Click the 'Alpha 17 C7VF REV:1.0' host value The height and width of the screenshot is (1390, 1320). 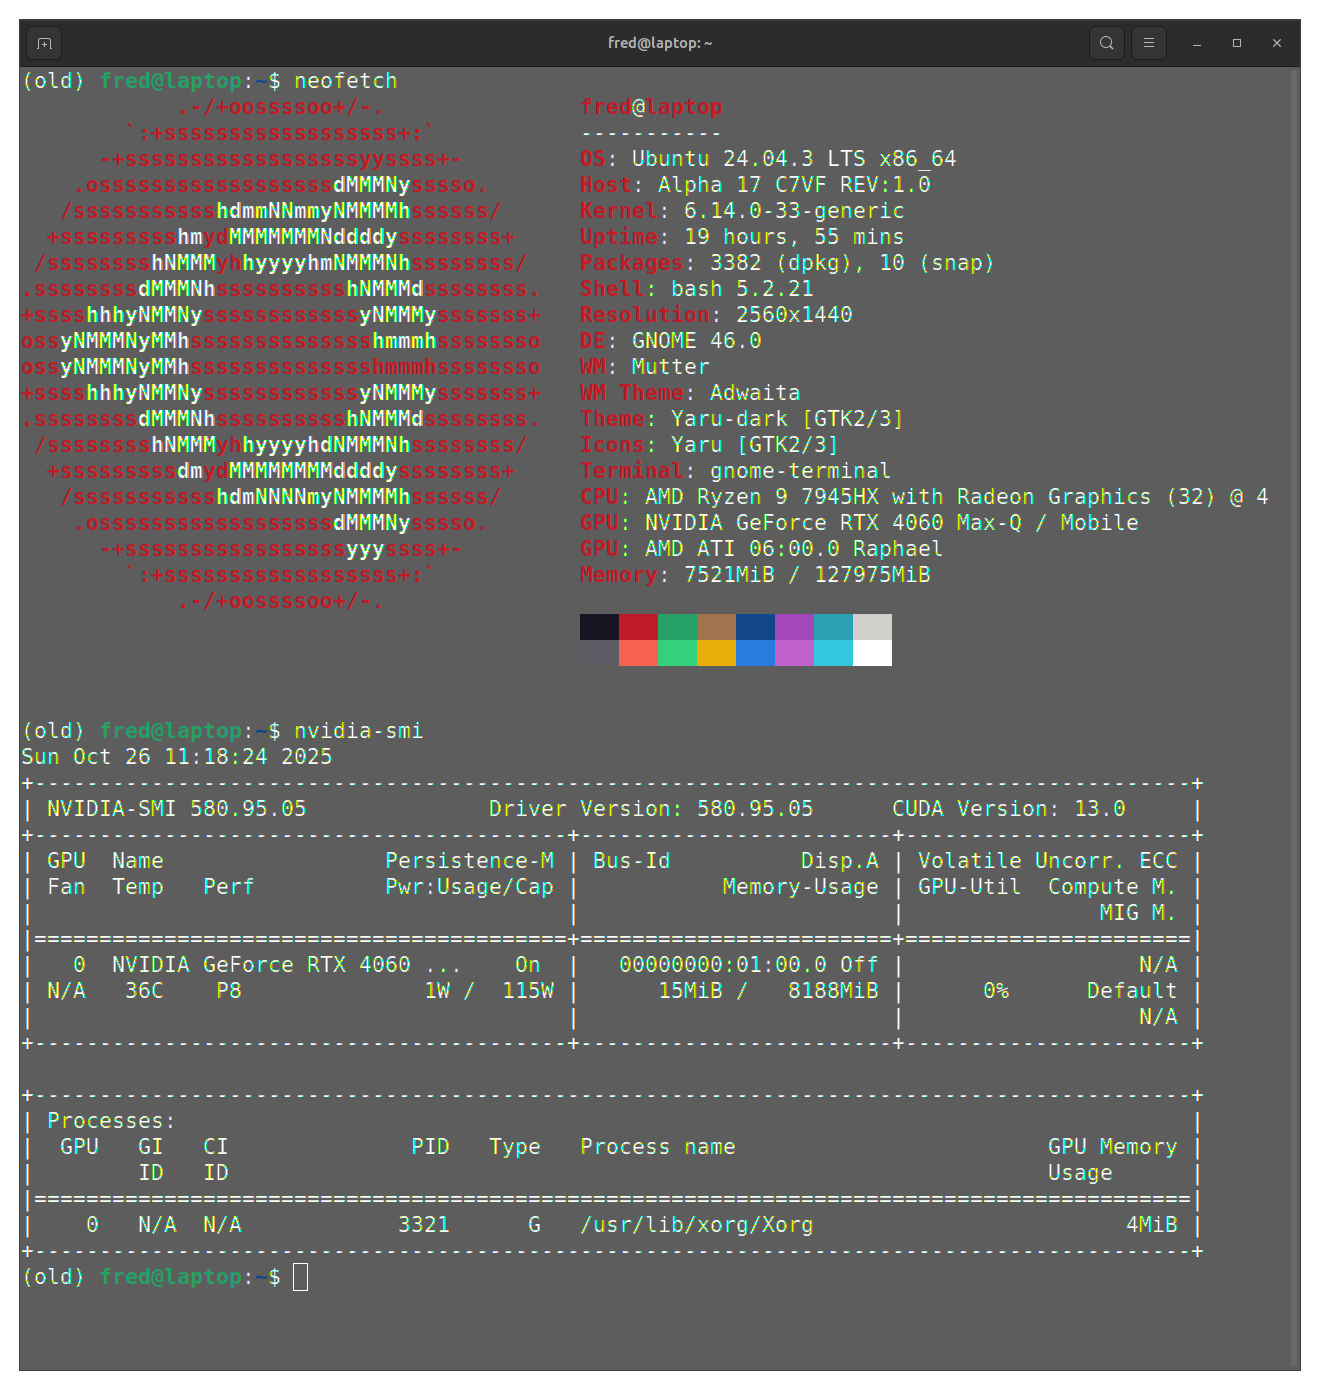coord(794,185)
